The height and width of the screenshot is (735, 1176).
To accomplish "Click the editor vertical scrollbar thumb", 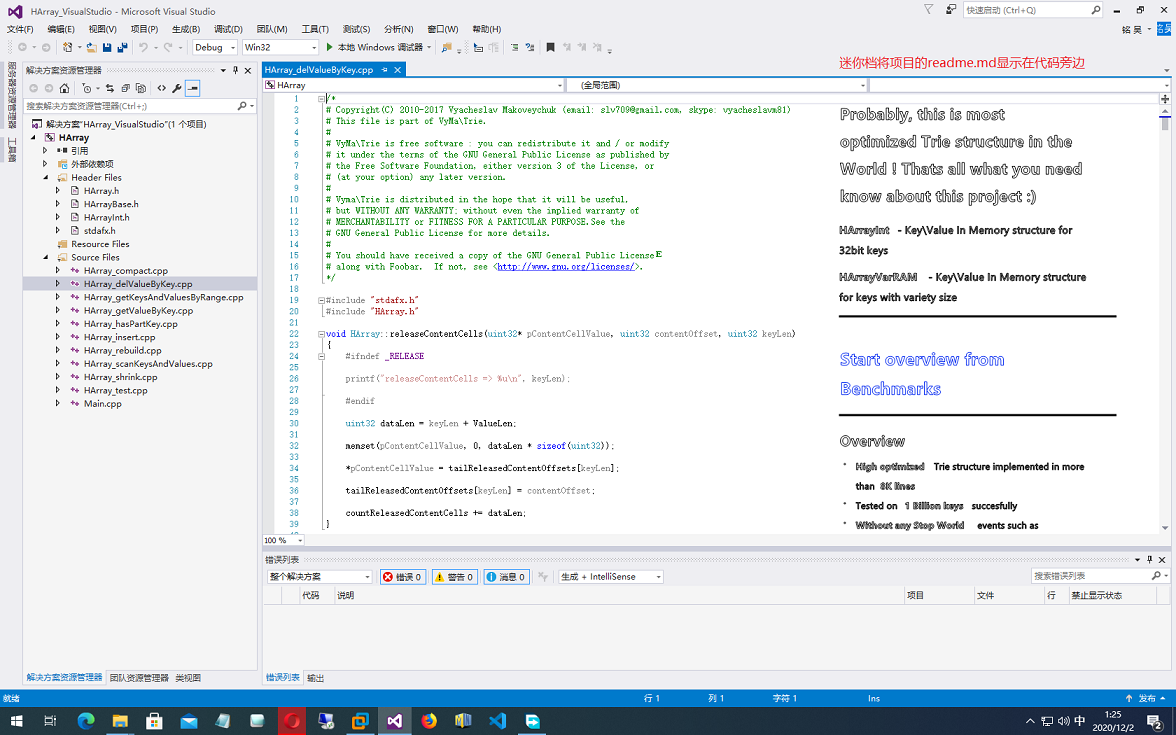I will pyautogui.click(x=1165, y=122).
